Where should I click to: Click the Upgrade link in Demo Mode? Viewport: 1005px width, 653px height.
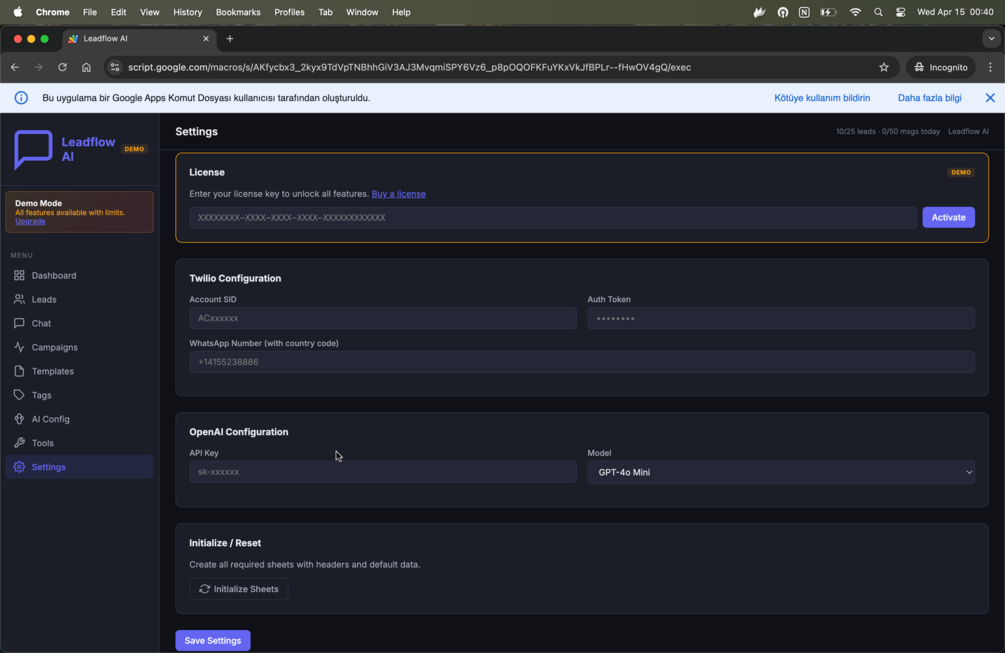point(30,221)
